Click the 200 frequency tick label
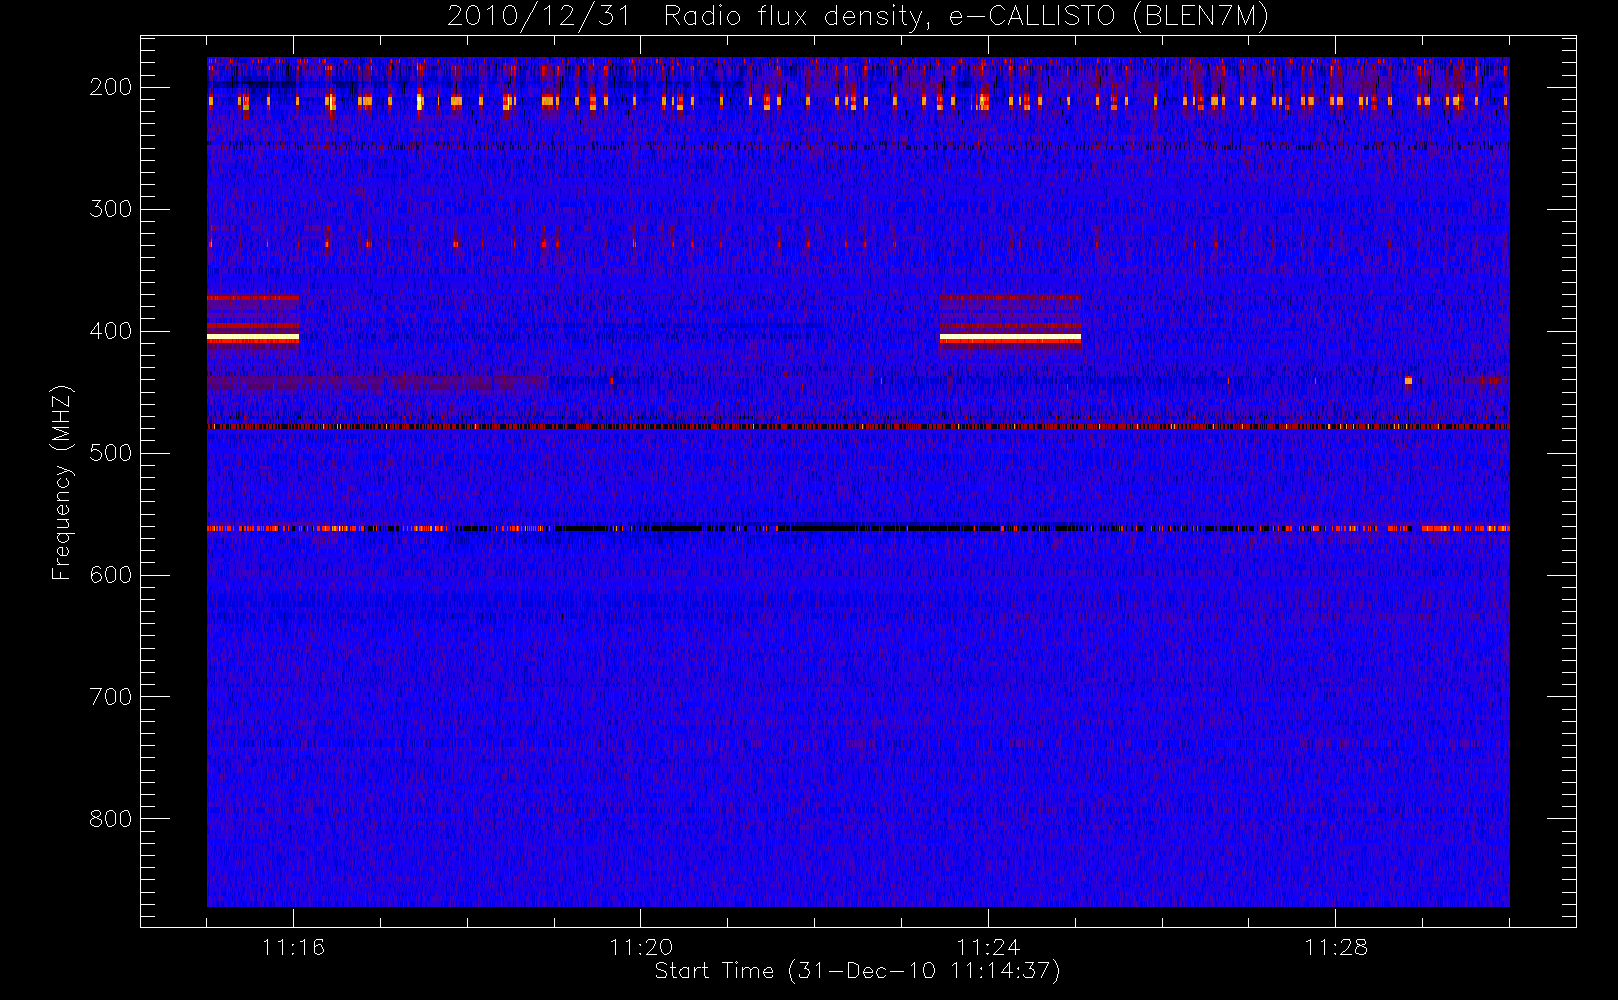Viewport: 1618px width, 1000px height. [111, 87]
